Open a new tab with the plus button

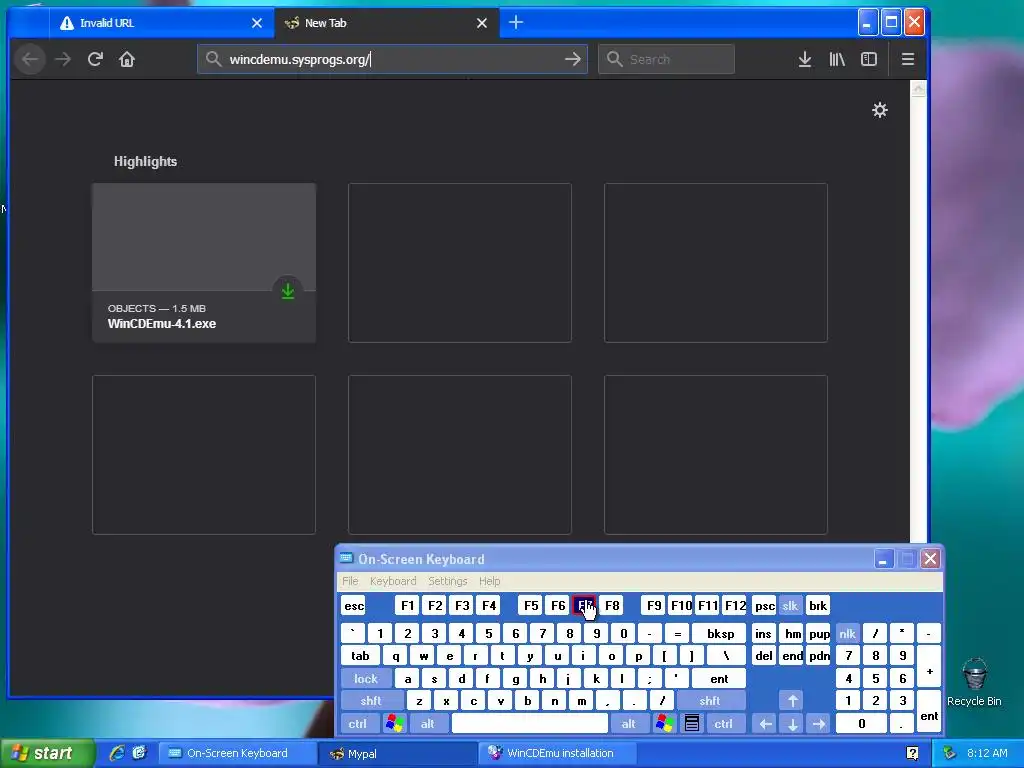click(516, 23)
